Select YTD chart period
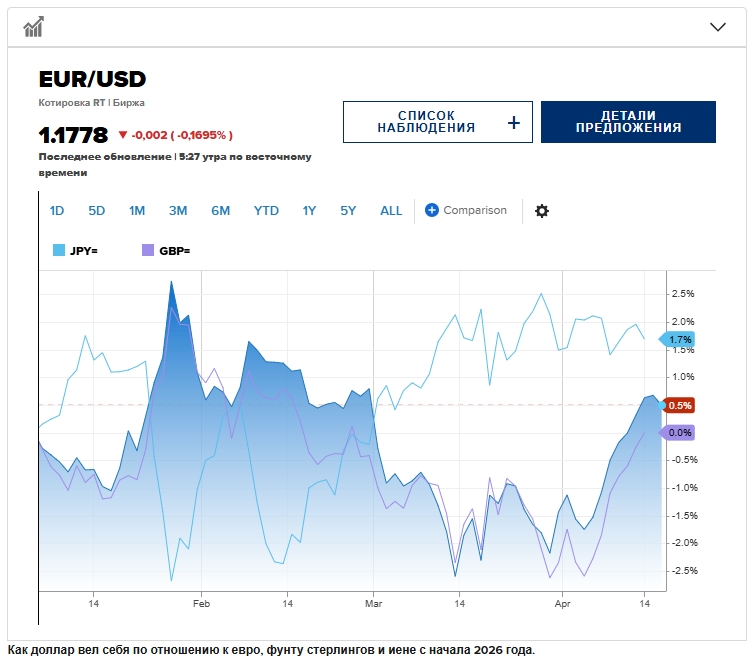 (x=266, y=211)
